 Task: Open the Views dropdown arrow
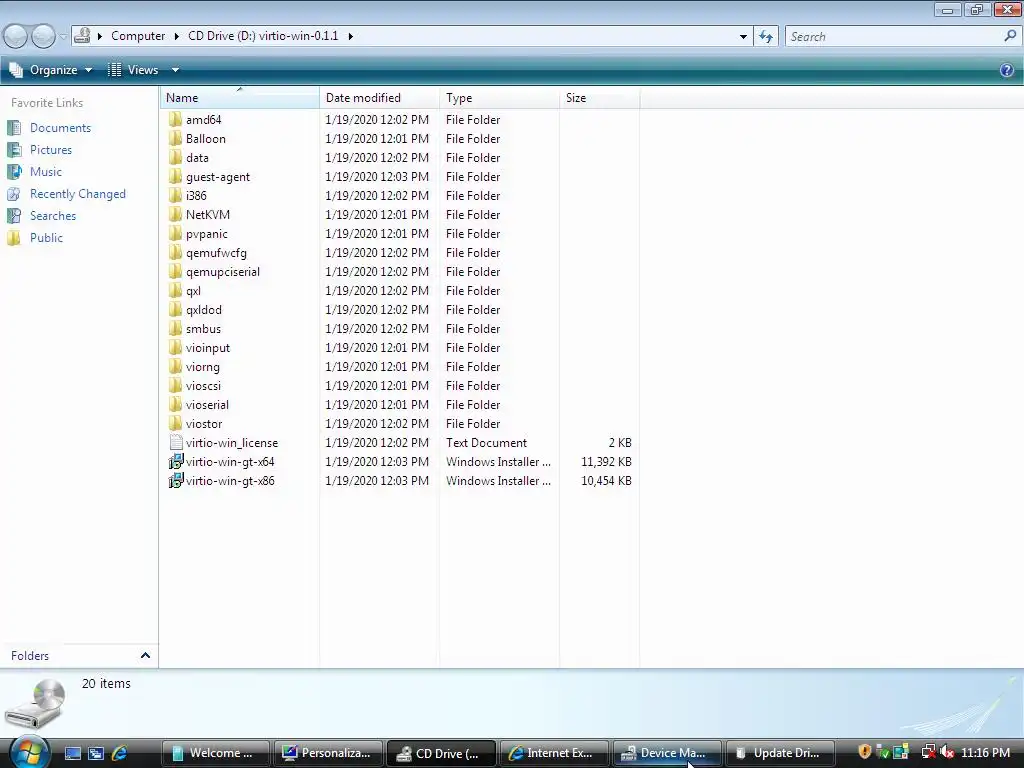[x=175, y=70]
